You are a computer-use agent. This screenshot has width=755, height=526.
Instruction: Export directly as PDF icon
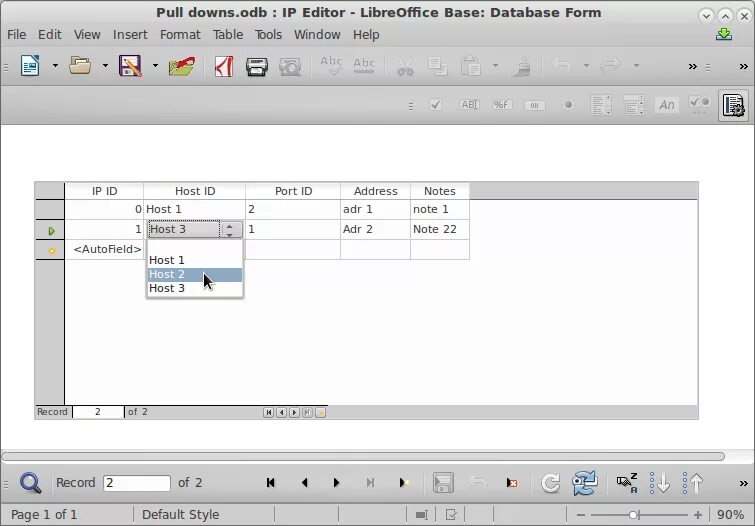224,66
